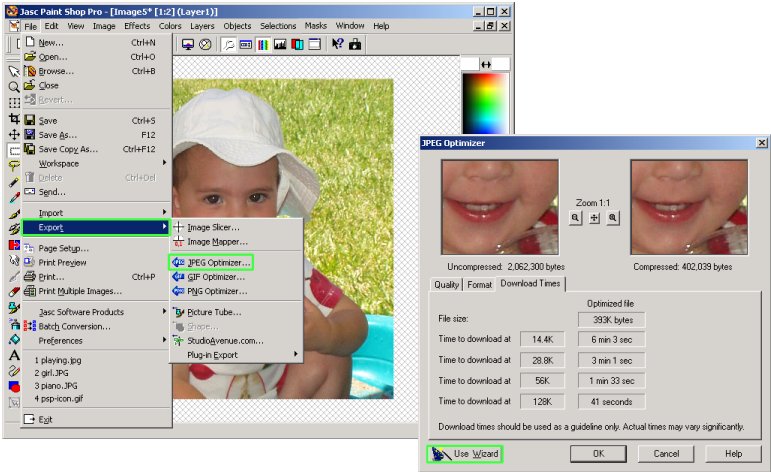Select the Deformation tool with dotted rectangle
Image resolution: width=771 pixels, height=472 pixels.
(14, 102)
